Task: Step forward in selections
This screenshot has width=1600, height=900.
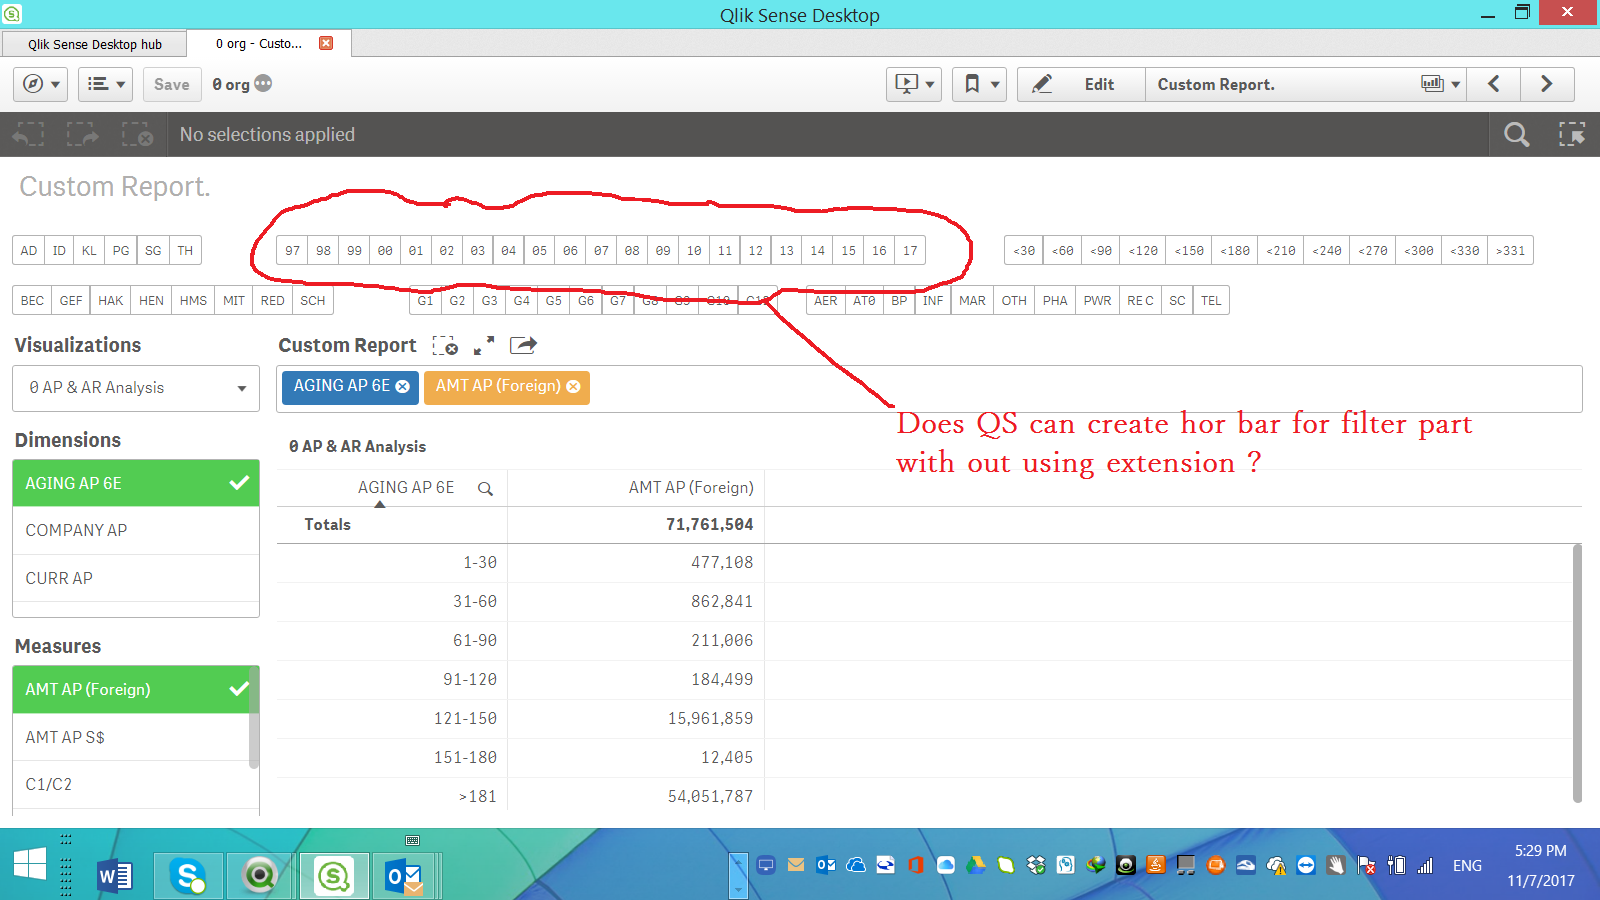Action: click(x=83, y=135)
